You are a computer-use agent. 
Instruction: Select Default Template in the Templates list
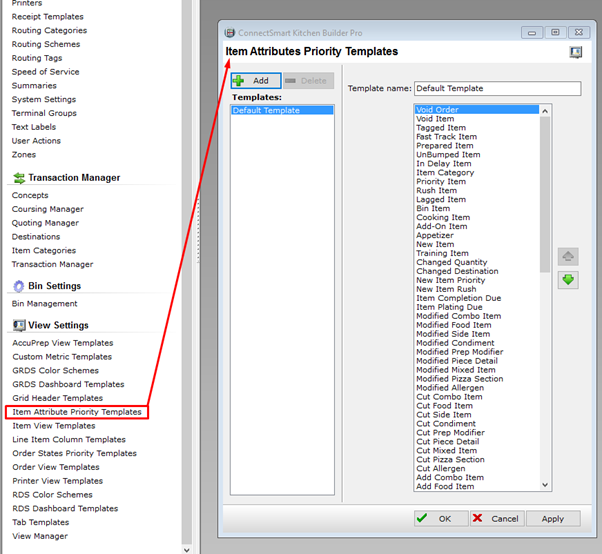(x=266, y=111)
